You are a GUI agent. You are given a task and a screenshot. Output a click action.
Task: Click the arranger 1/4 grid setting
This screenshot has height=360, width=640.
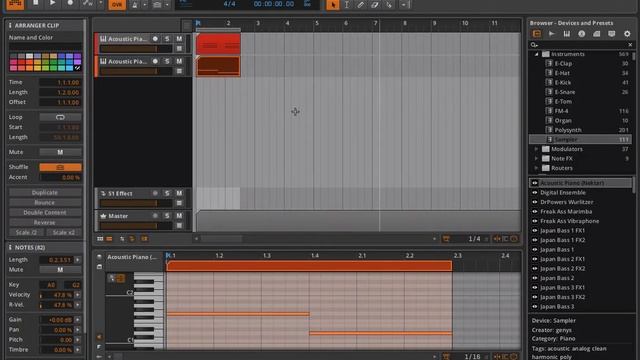click(474, 239)
